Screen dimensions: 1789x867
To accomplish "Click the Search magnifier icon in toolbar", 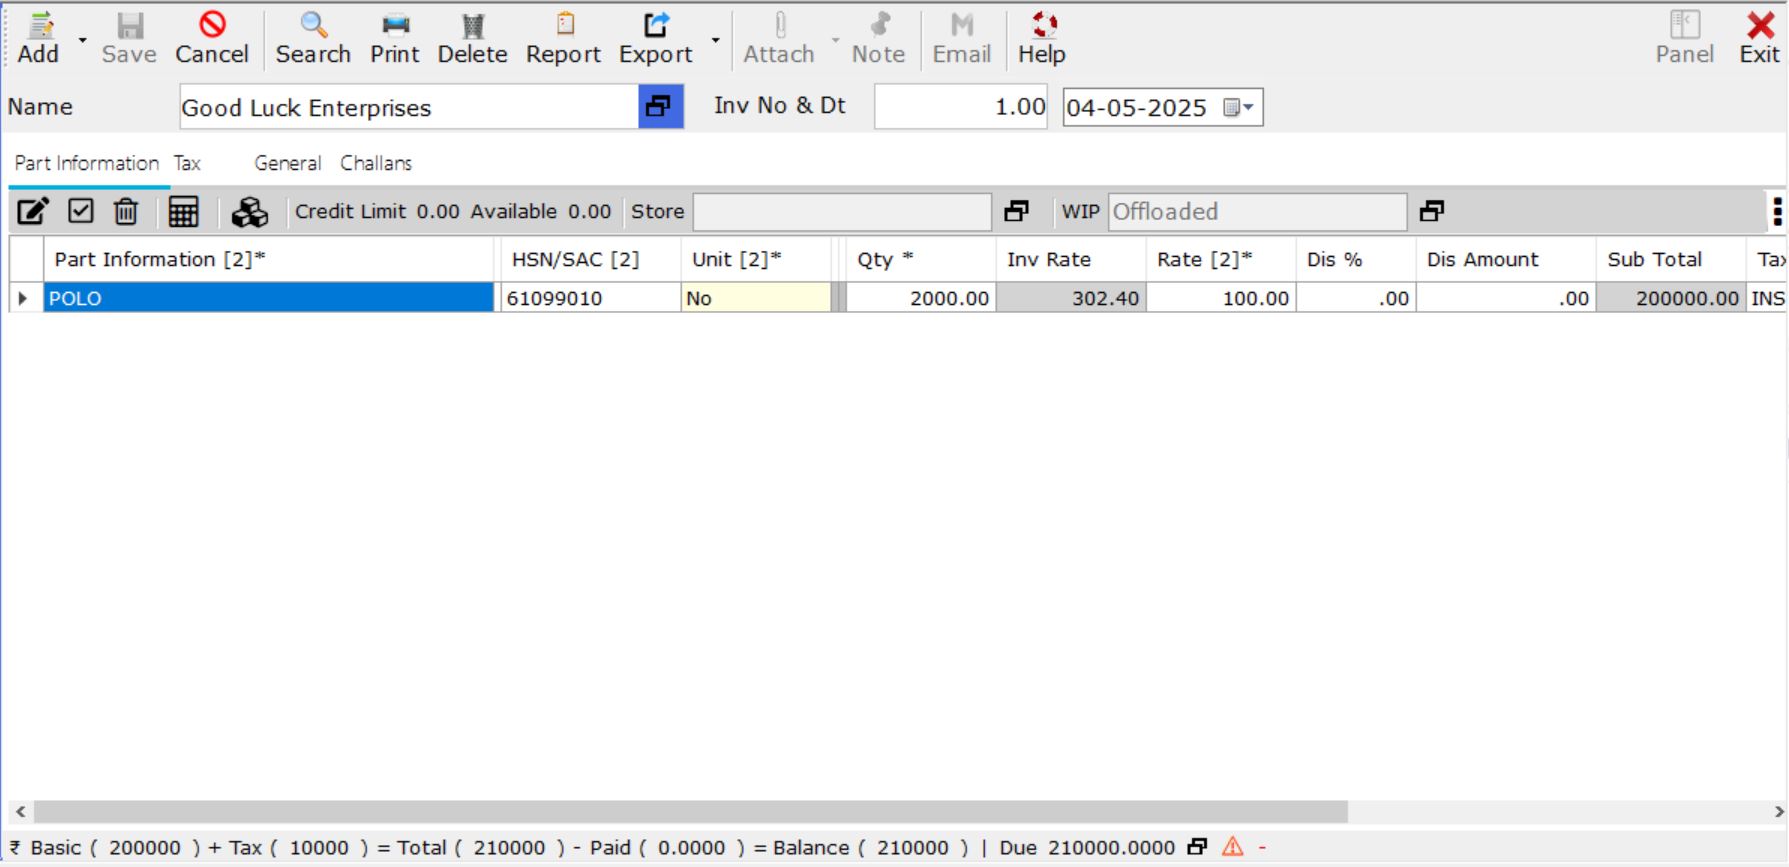I will pyautogui.click(x=313, y=26).
